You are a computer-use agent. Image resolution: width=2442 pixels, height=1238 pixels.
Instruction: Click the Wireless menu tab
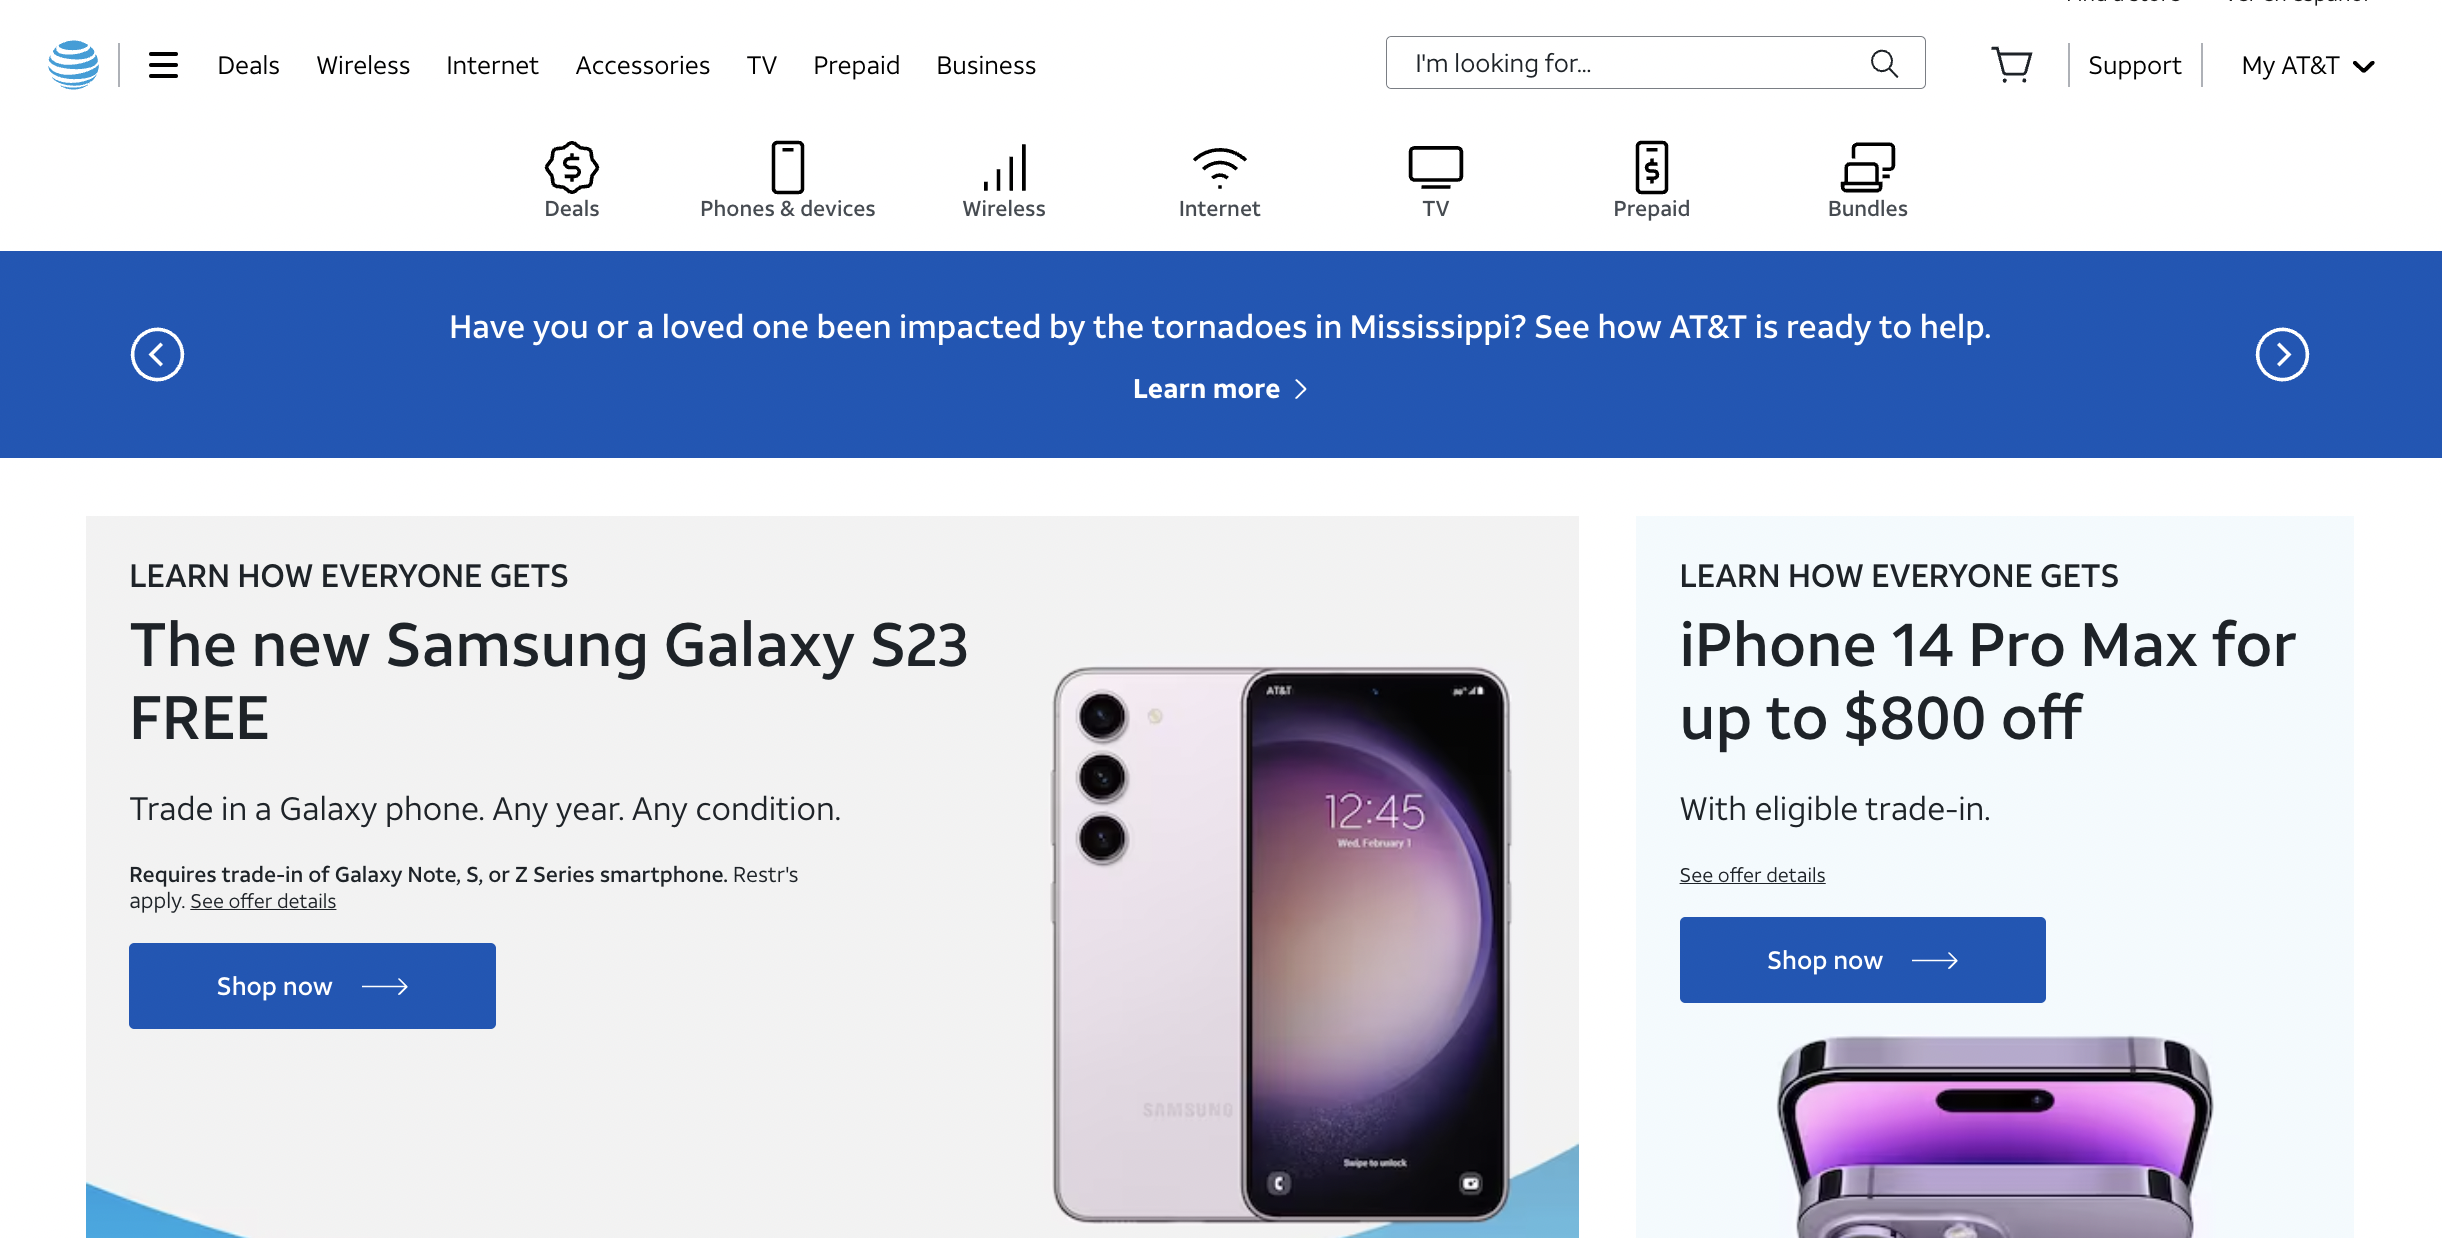(x=363, y=63)
